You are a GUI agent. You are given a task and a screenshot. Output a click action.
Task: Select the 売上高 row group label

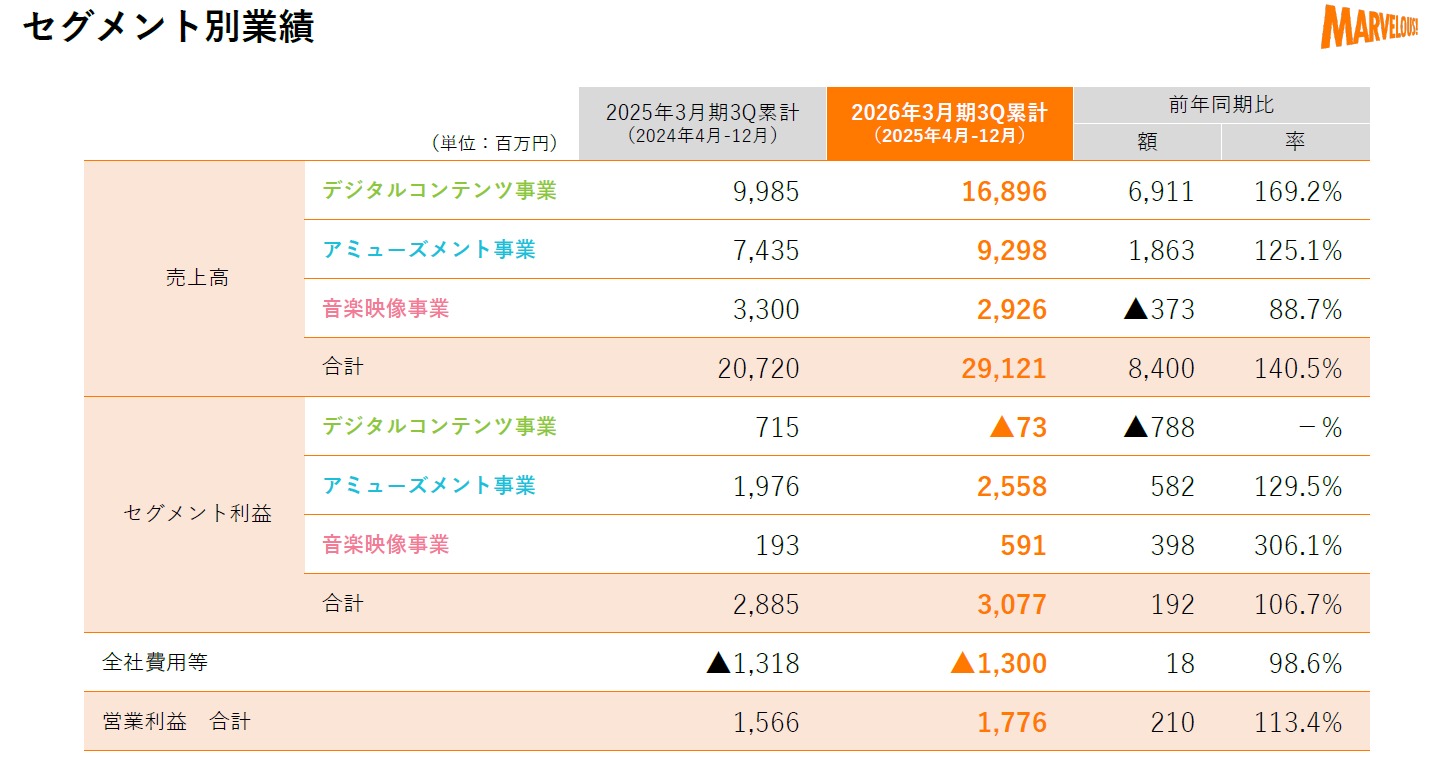pyautogui.click(x=197, y=278)
